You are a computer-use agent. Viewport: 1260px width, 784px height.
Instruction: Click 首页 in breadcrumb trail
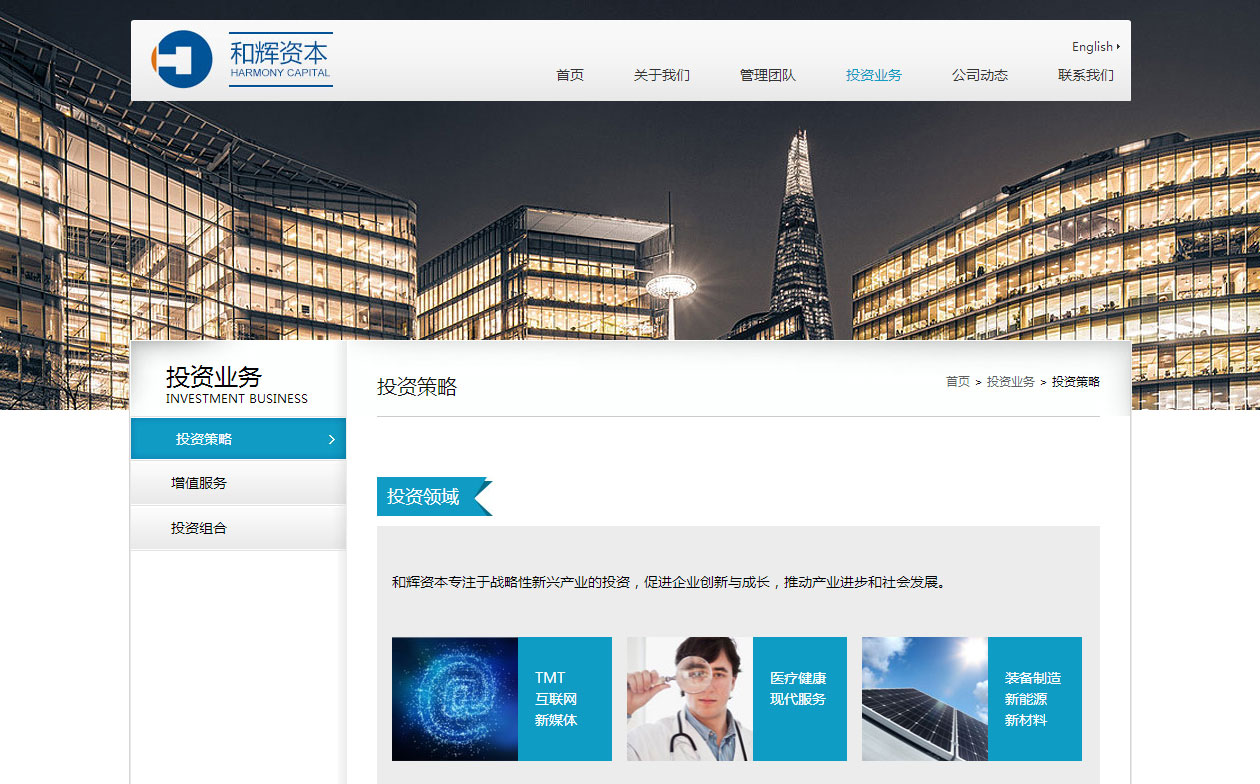click(958, 382)
